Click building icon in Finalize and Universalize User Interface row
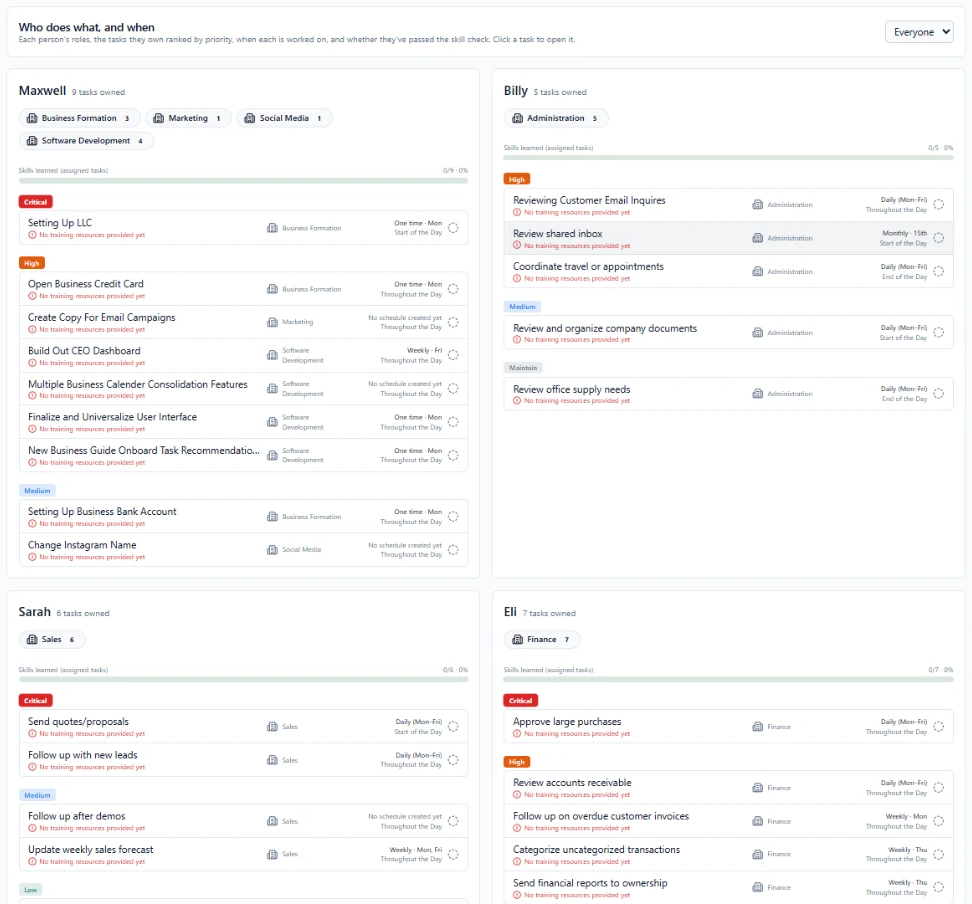Screen dimensions: 972x904 pos(272,422)
